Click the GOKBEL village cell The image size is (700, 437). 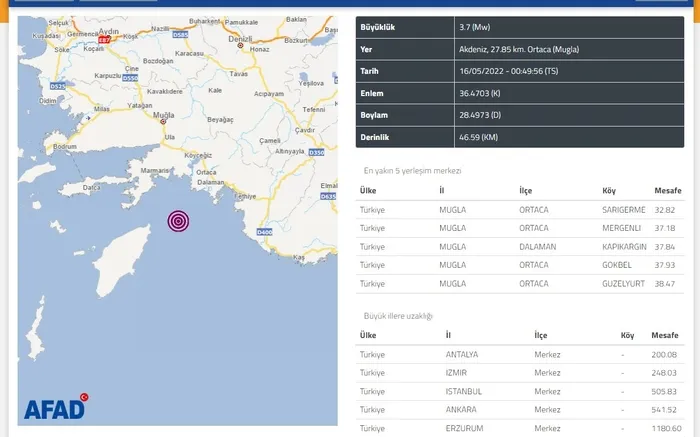[617, 265]
